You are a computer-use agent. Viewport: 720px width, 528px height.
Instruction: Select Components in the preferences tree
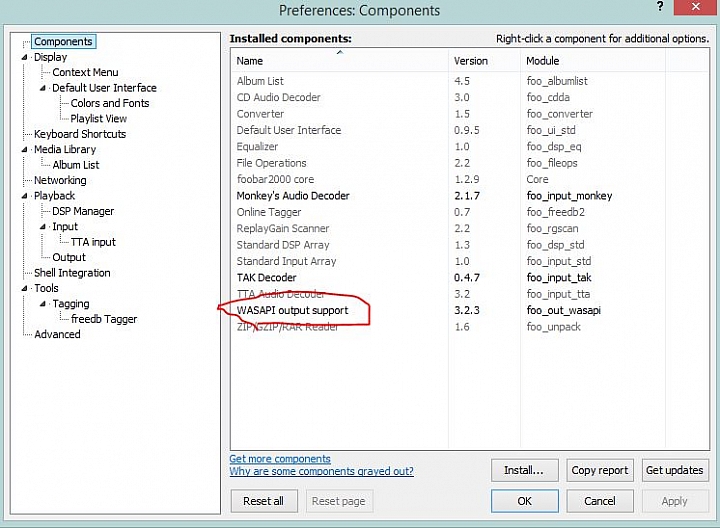tap(63, 42)
